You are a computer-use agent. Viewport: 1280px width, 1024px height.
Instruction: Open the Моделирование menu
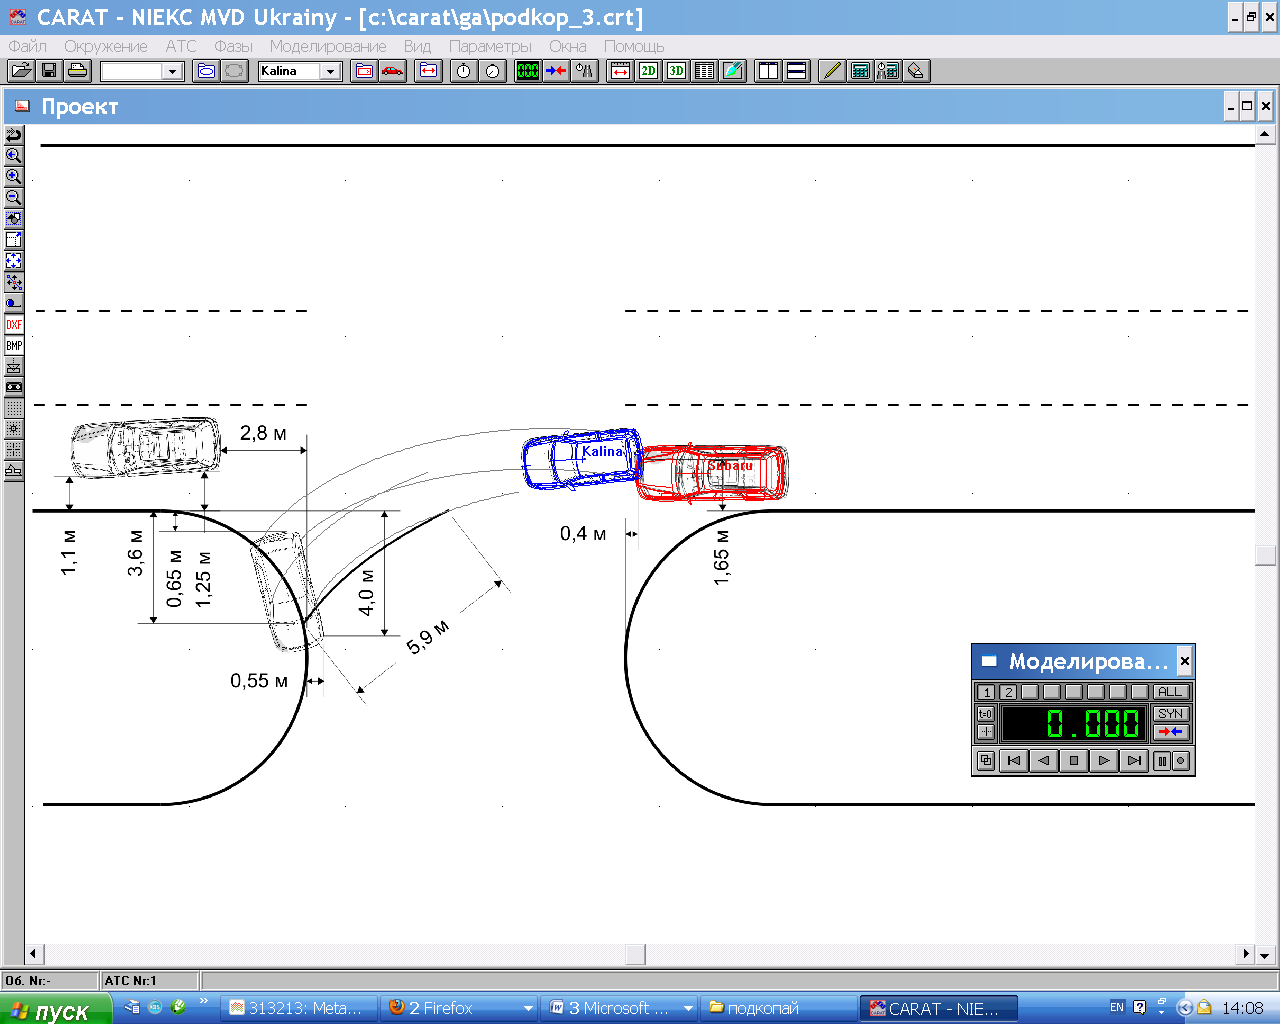click(328, 46)
